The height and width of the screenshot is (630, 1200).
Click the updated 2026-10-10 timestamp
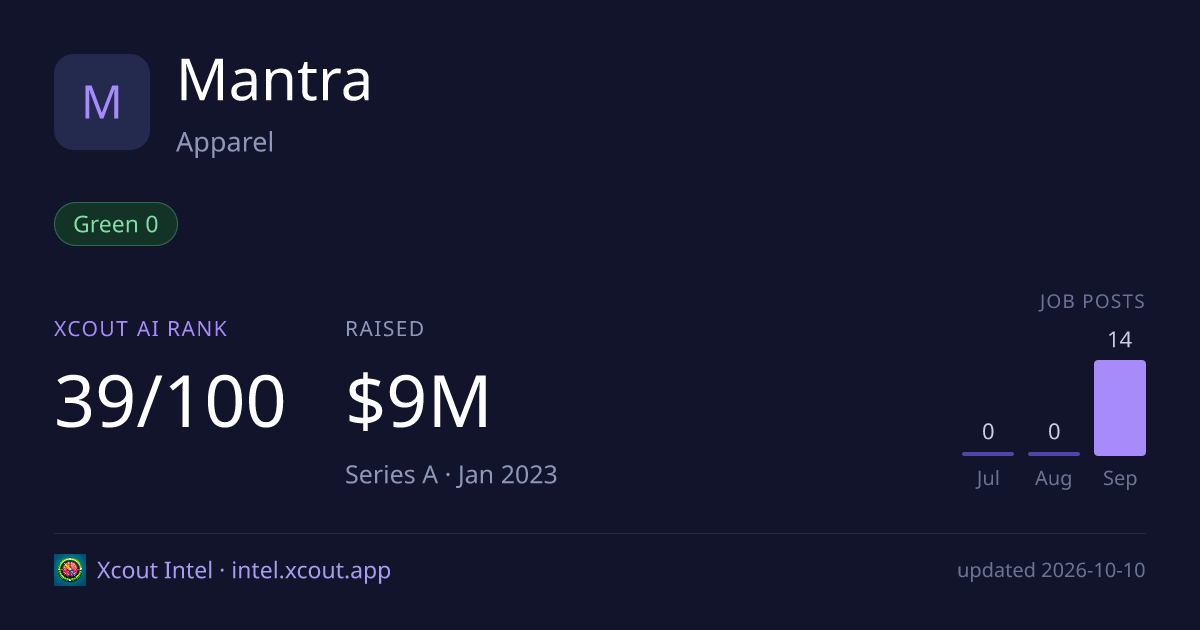(1051, 571)
